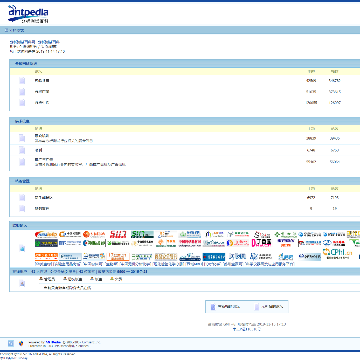
Task: Click the shield icon in the footer bar
Action: click(21, 343)
